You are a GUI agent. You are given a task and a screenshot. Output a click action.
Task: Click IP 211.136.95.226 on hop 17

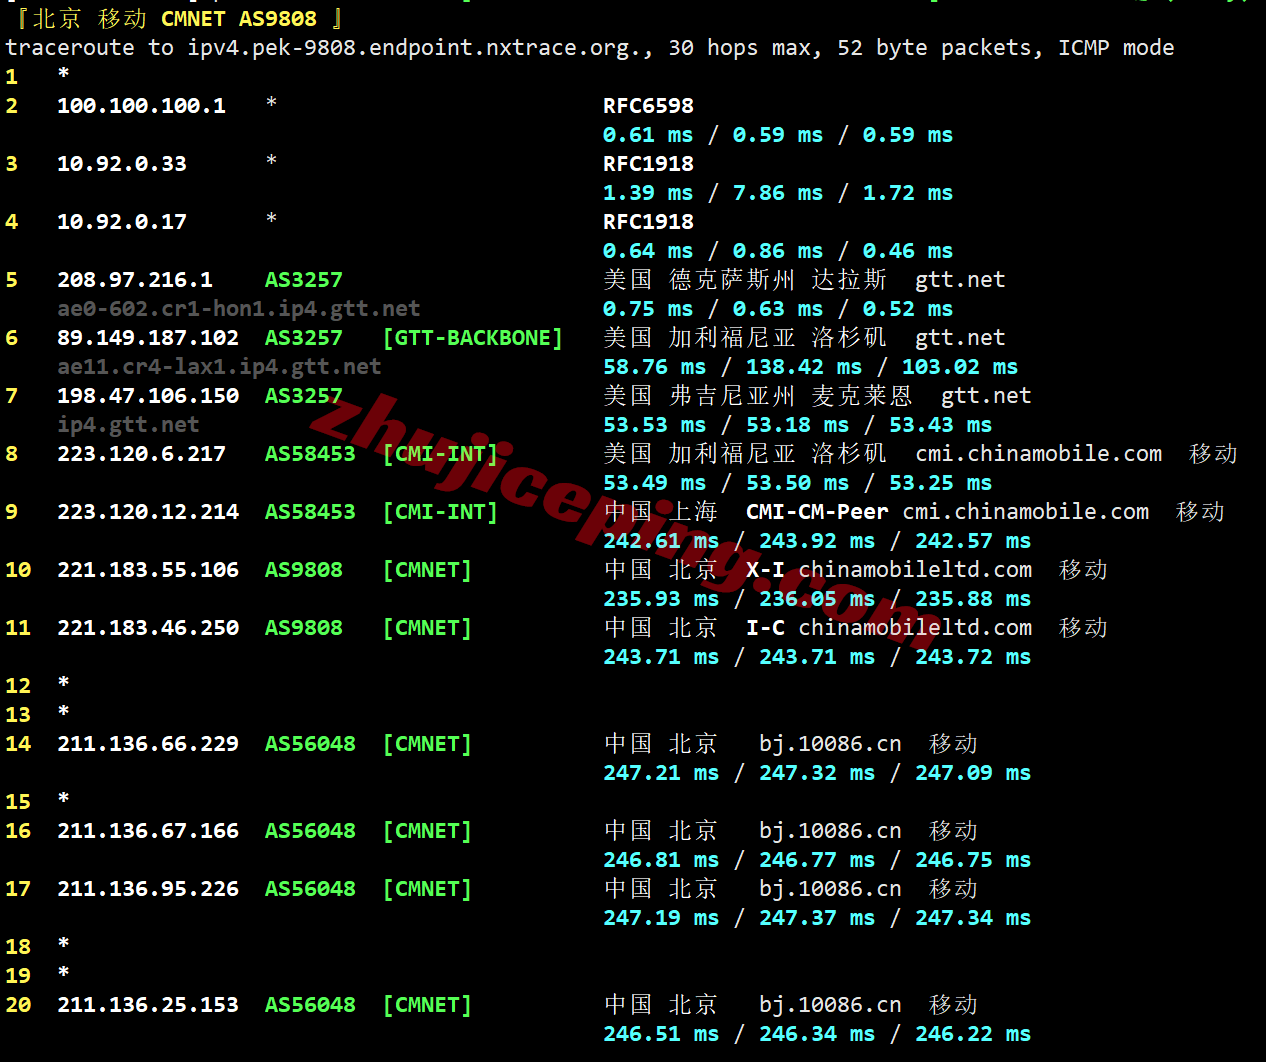pyautogui.click(x=148, y=889)
